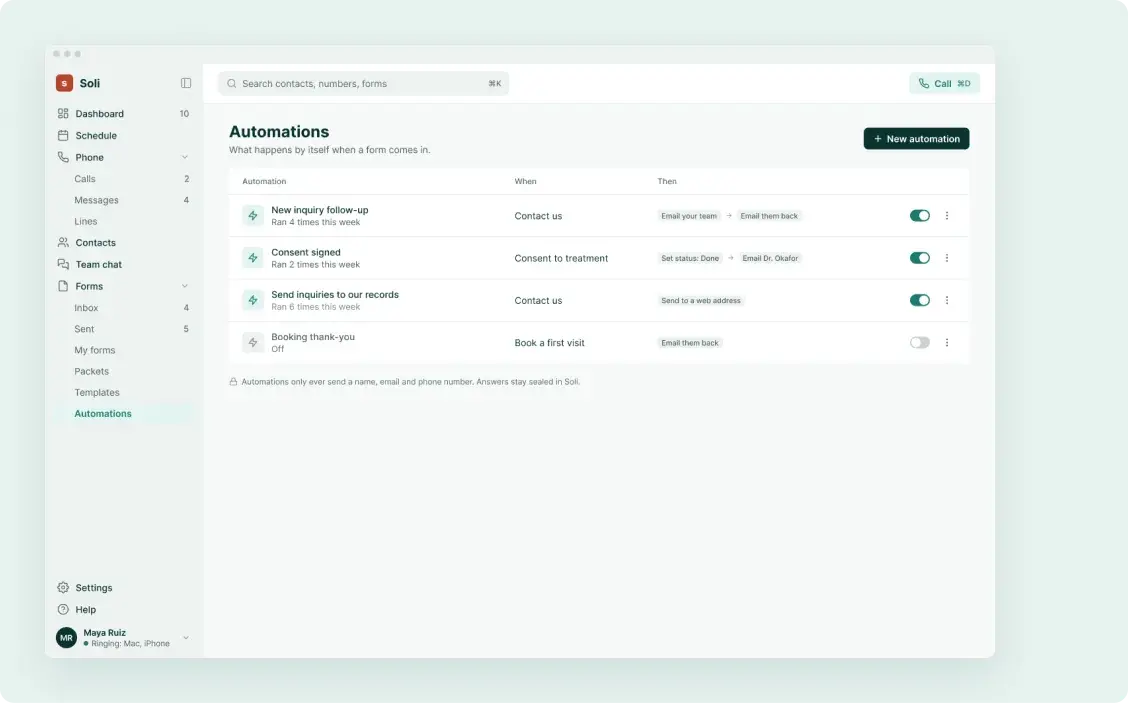Collapse the sidebar panel icon
The width and height of the screenshot is (1128, 703).
coord(186,83)
